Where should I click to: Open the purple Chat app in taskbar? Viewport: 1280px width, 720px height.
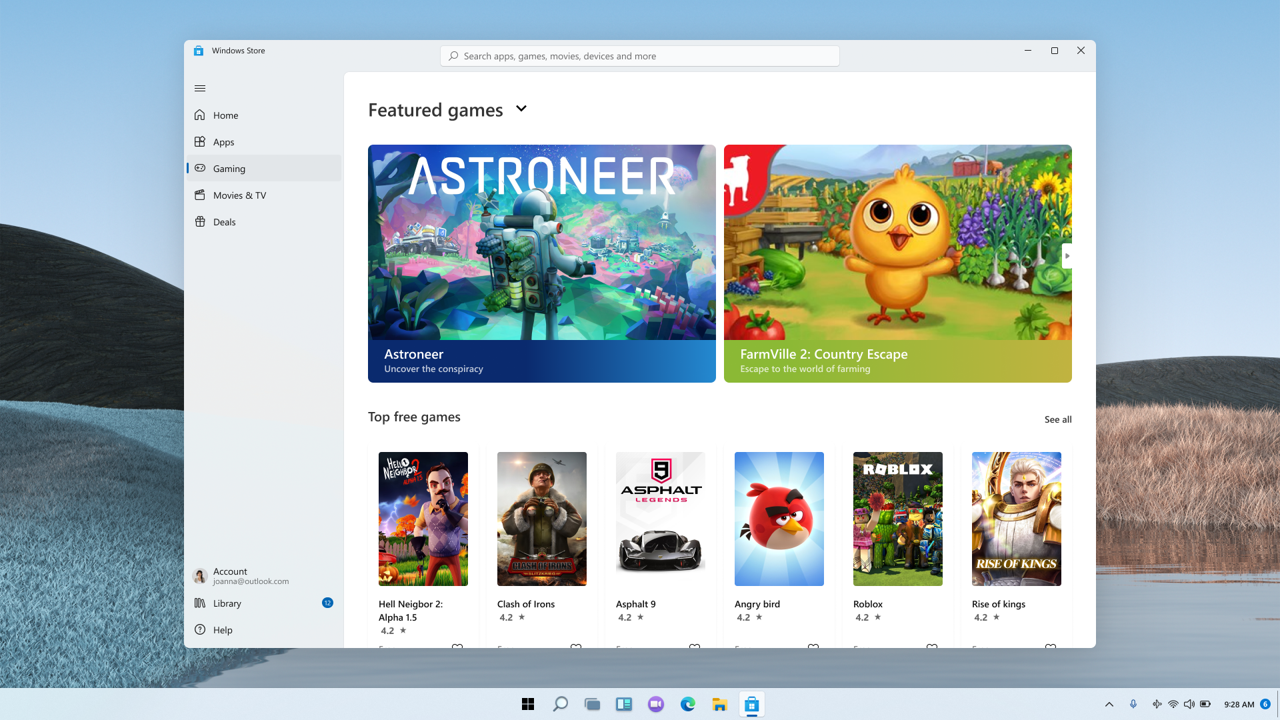(656, 704)
